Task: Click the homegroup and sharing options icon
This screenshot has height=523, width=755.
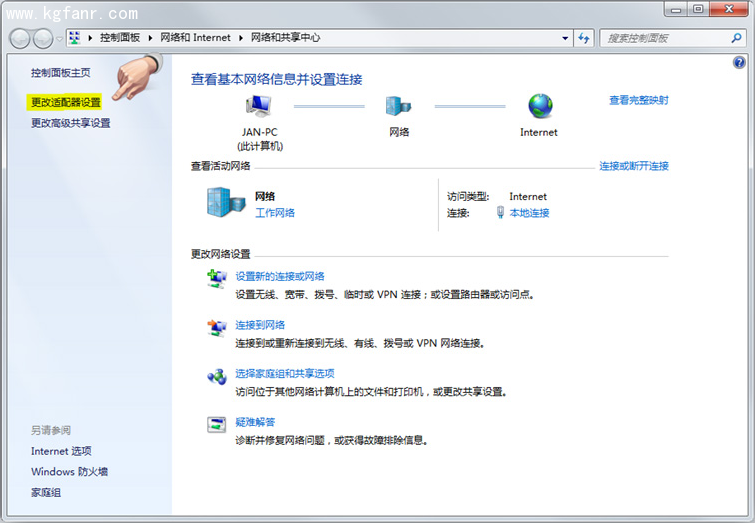Action: [x=217, y=377]
